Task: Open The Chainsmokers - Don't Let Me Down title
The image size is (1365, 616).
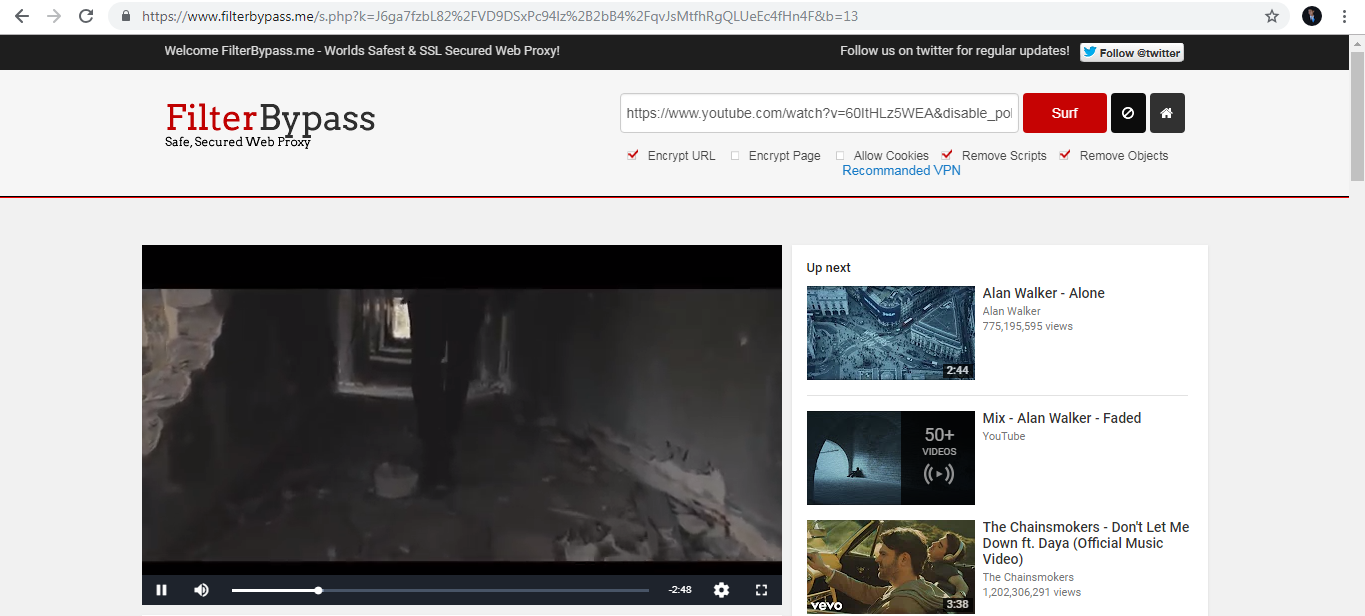Action: click(x=1086, y=543)
